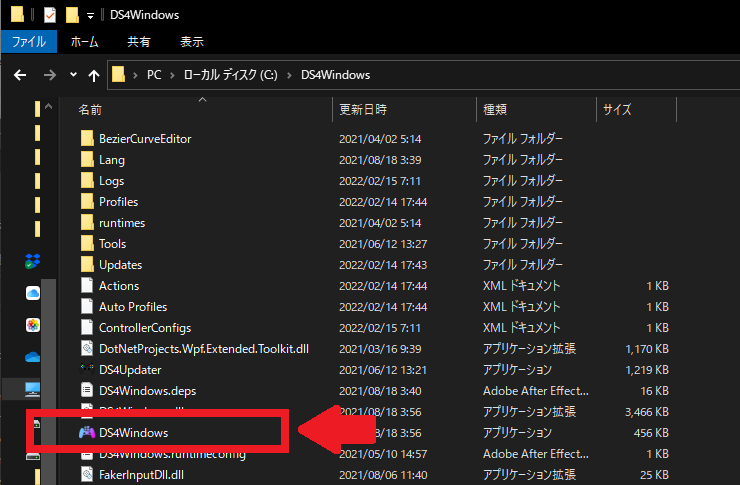The height and width of the screenshot is (485, 740).
Task: Sort files by the 種類 column
Action: [x=495, y=109]
